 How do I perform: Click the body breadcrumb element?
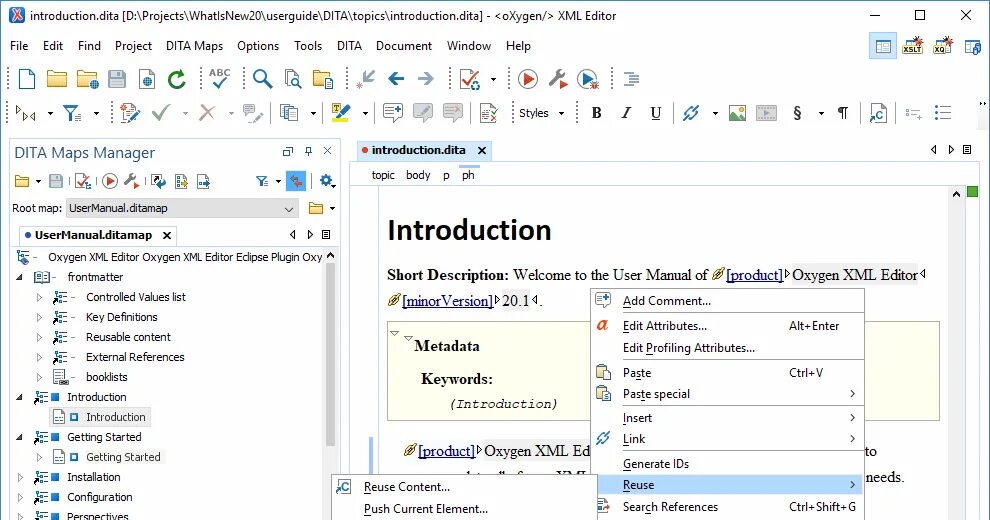click(418, 175)
